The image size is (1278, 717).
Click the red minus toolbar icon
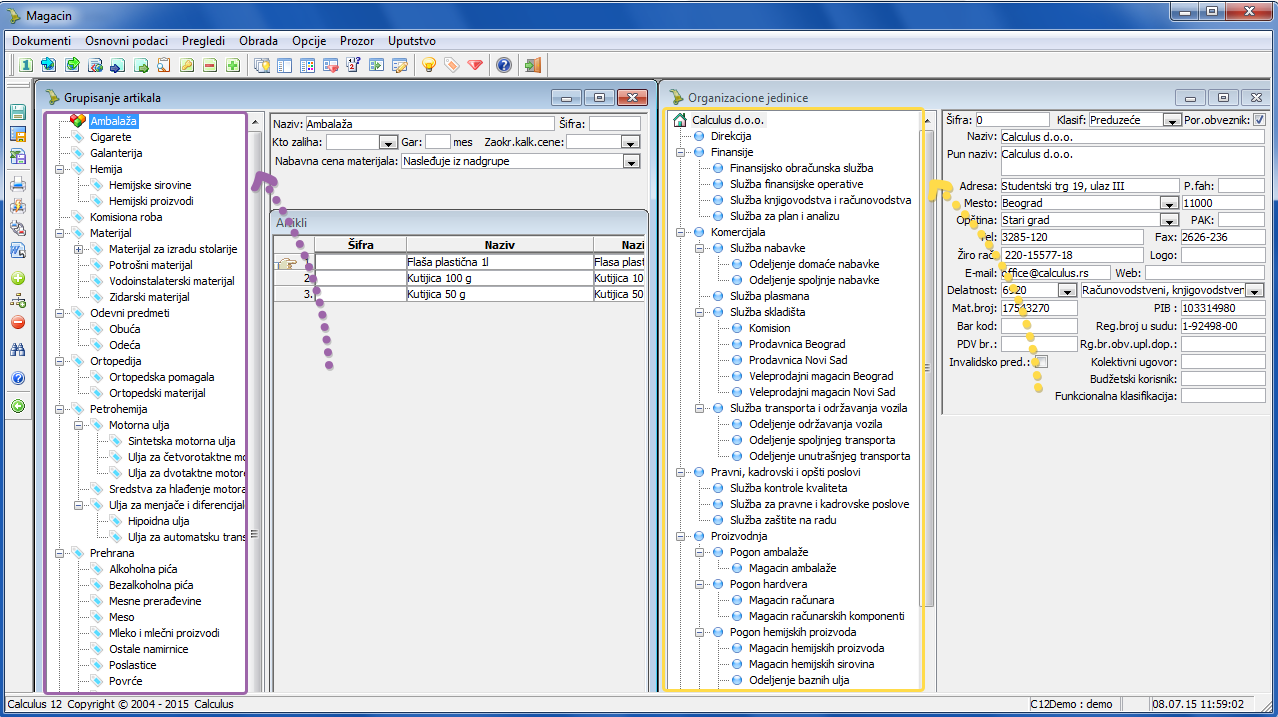pyautogui.click(x=210, y=65)
